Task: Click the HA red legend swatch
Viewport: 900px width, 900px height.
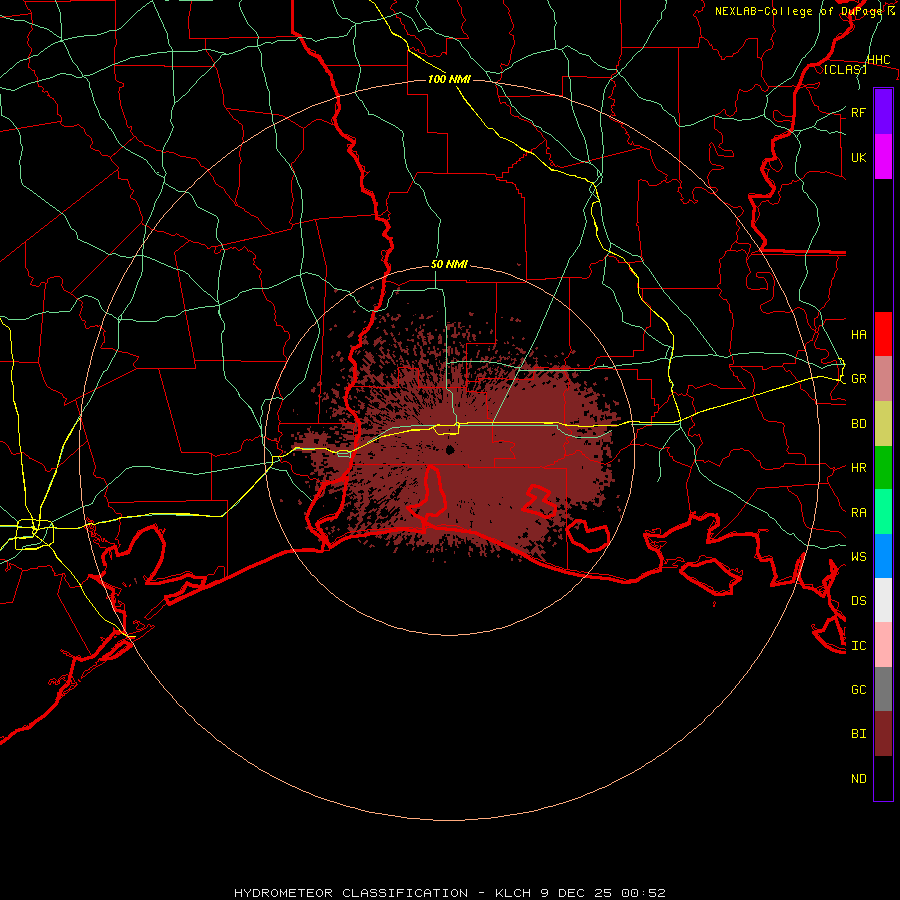Action: (883, 334)
